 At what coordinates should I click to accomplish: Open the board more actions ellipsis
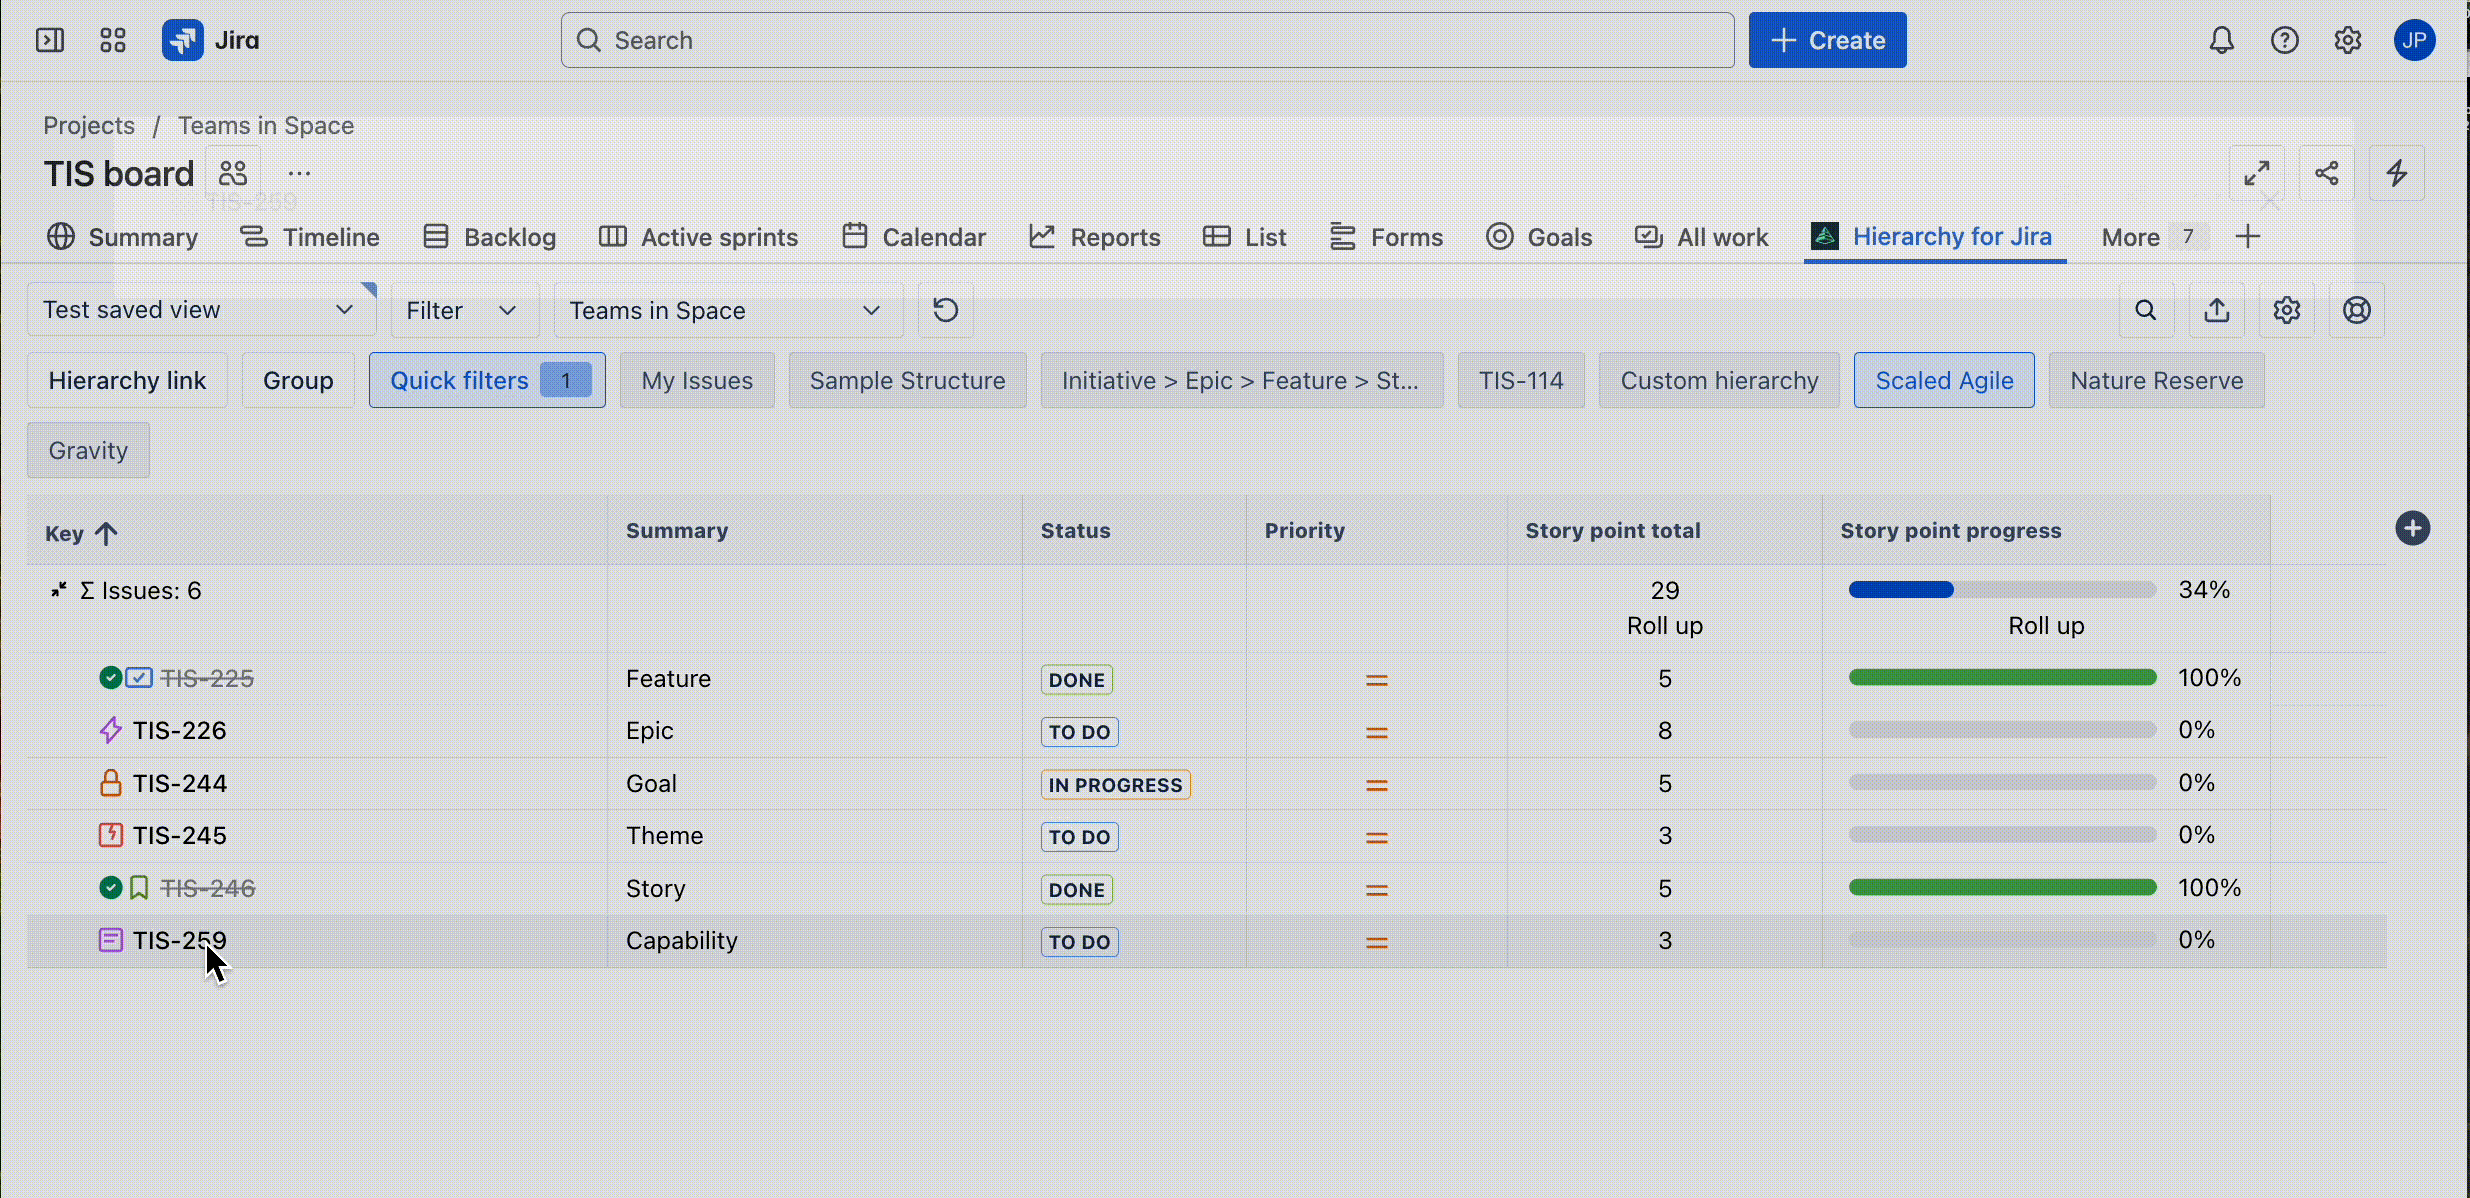(299, 174)
